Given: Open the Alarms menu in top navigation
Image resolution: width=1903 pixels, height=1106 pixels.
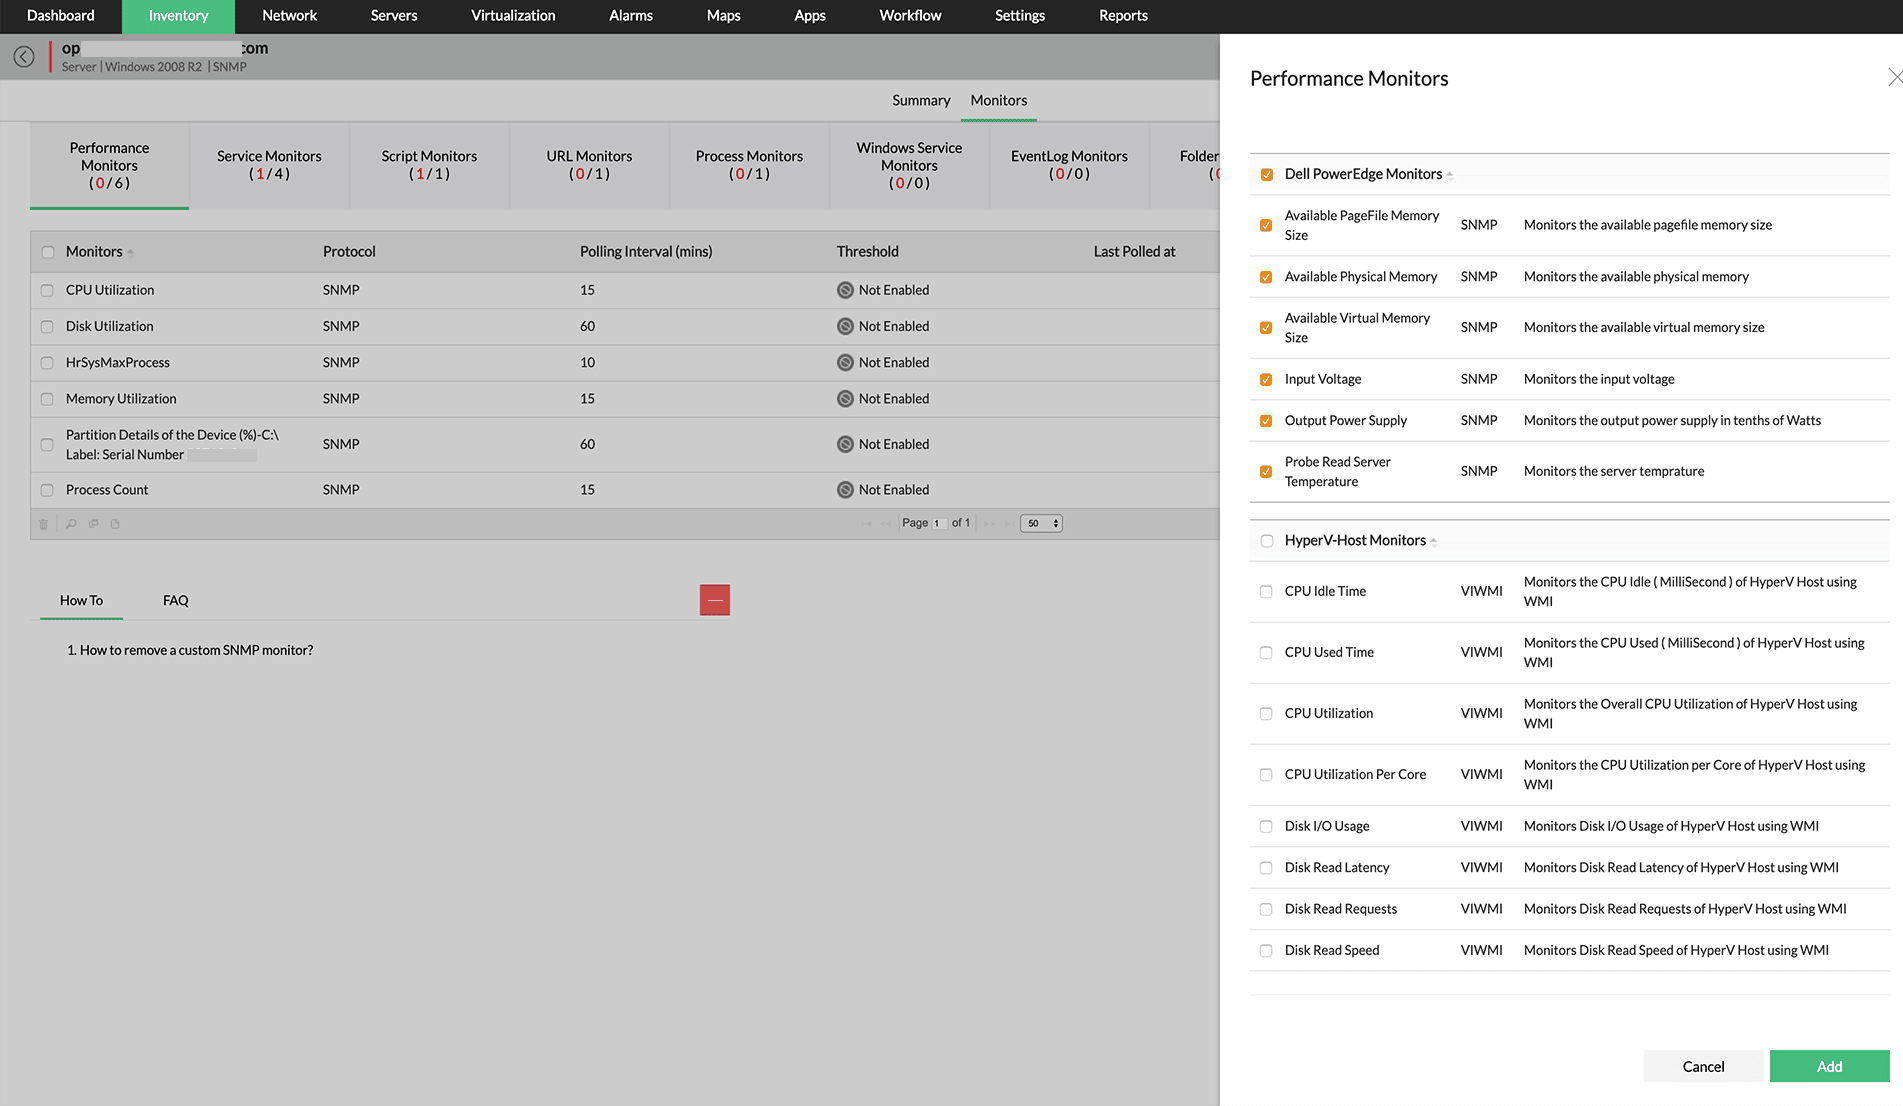Looking at the screenshot, I should (630, 16).
